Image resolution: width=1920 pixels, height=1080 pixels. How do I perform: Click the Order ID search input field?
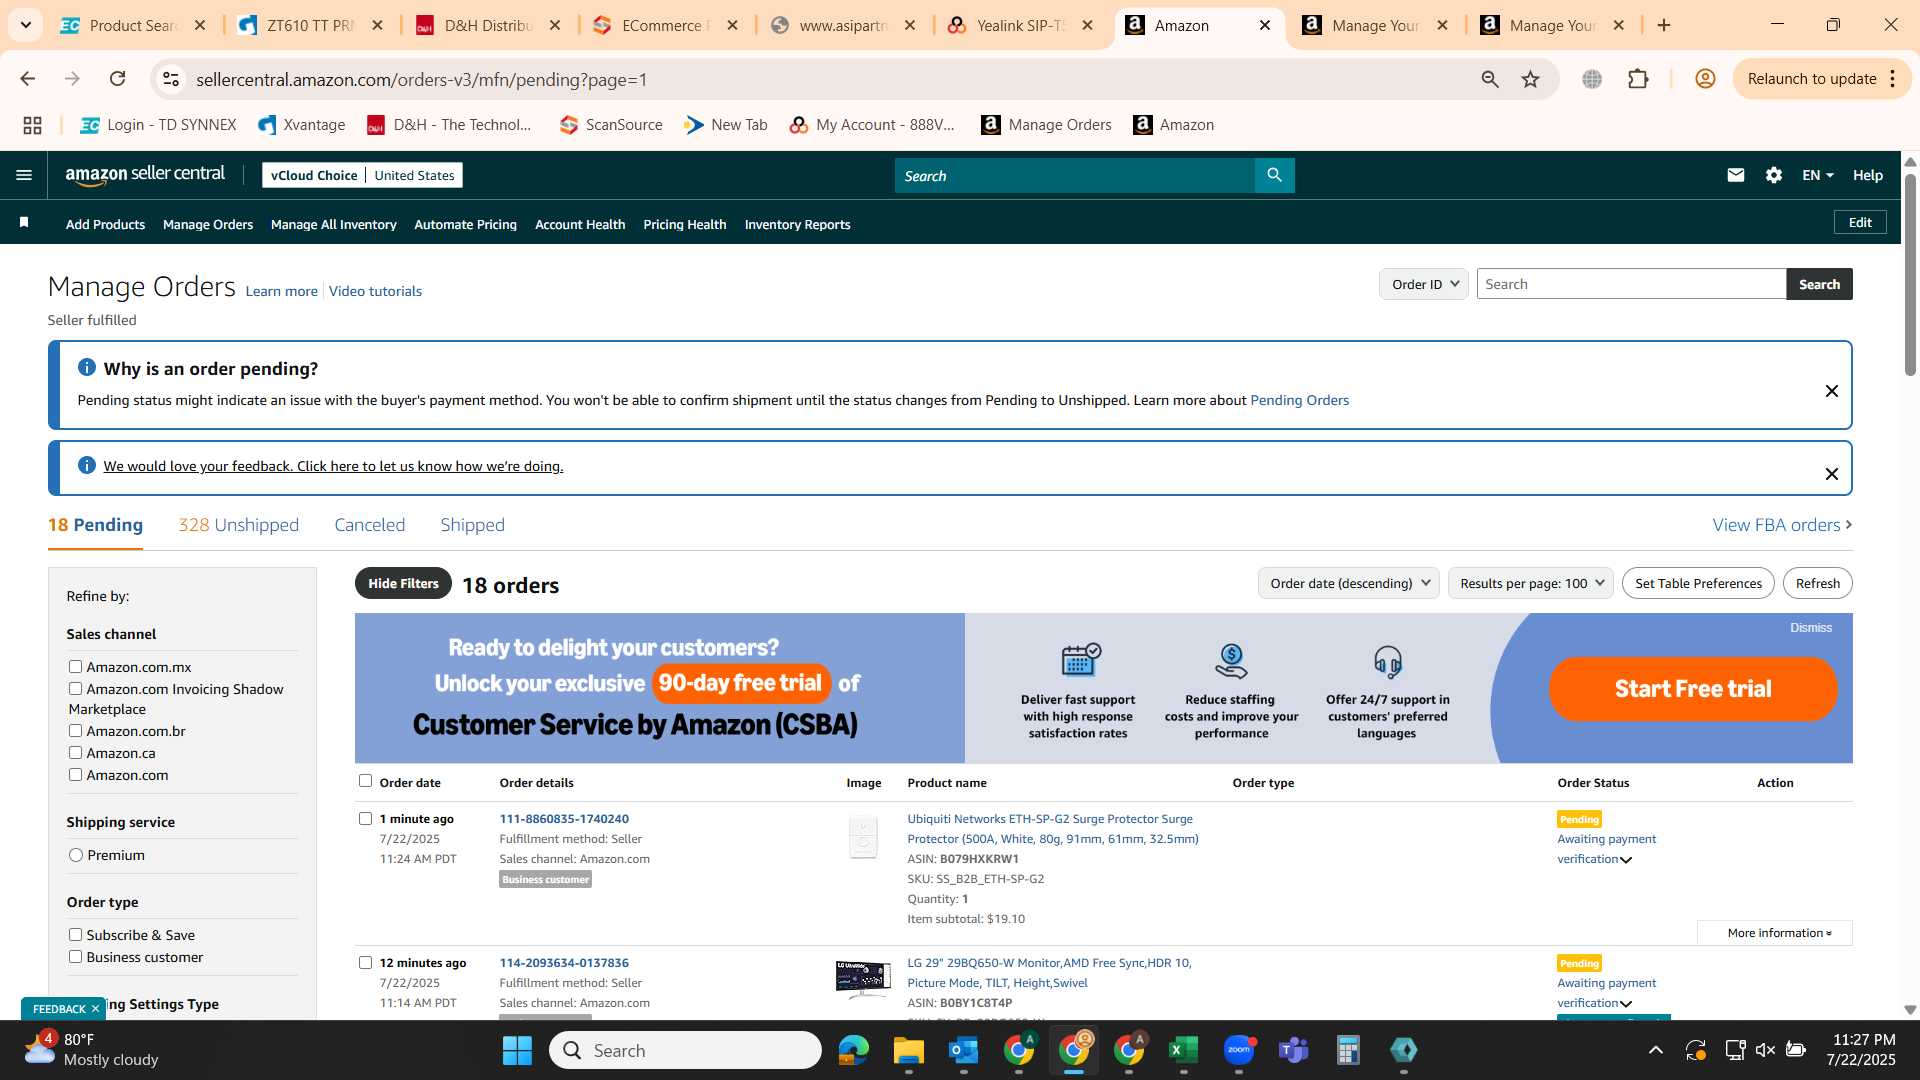1631,284
